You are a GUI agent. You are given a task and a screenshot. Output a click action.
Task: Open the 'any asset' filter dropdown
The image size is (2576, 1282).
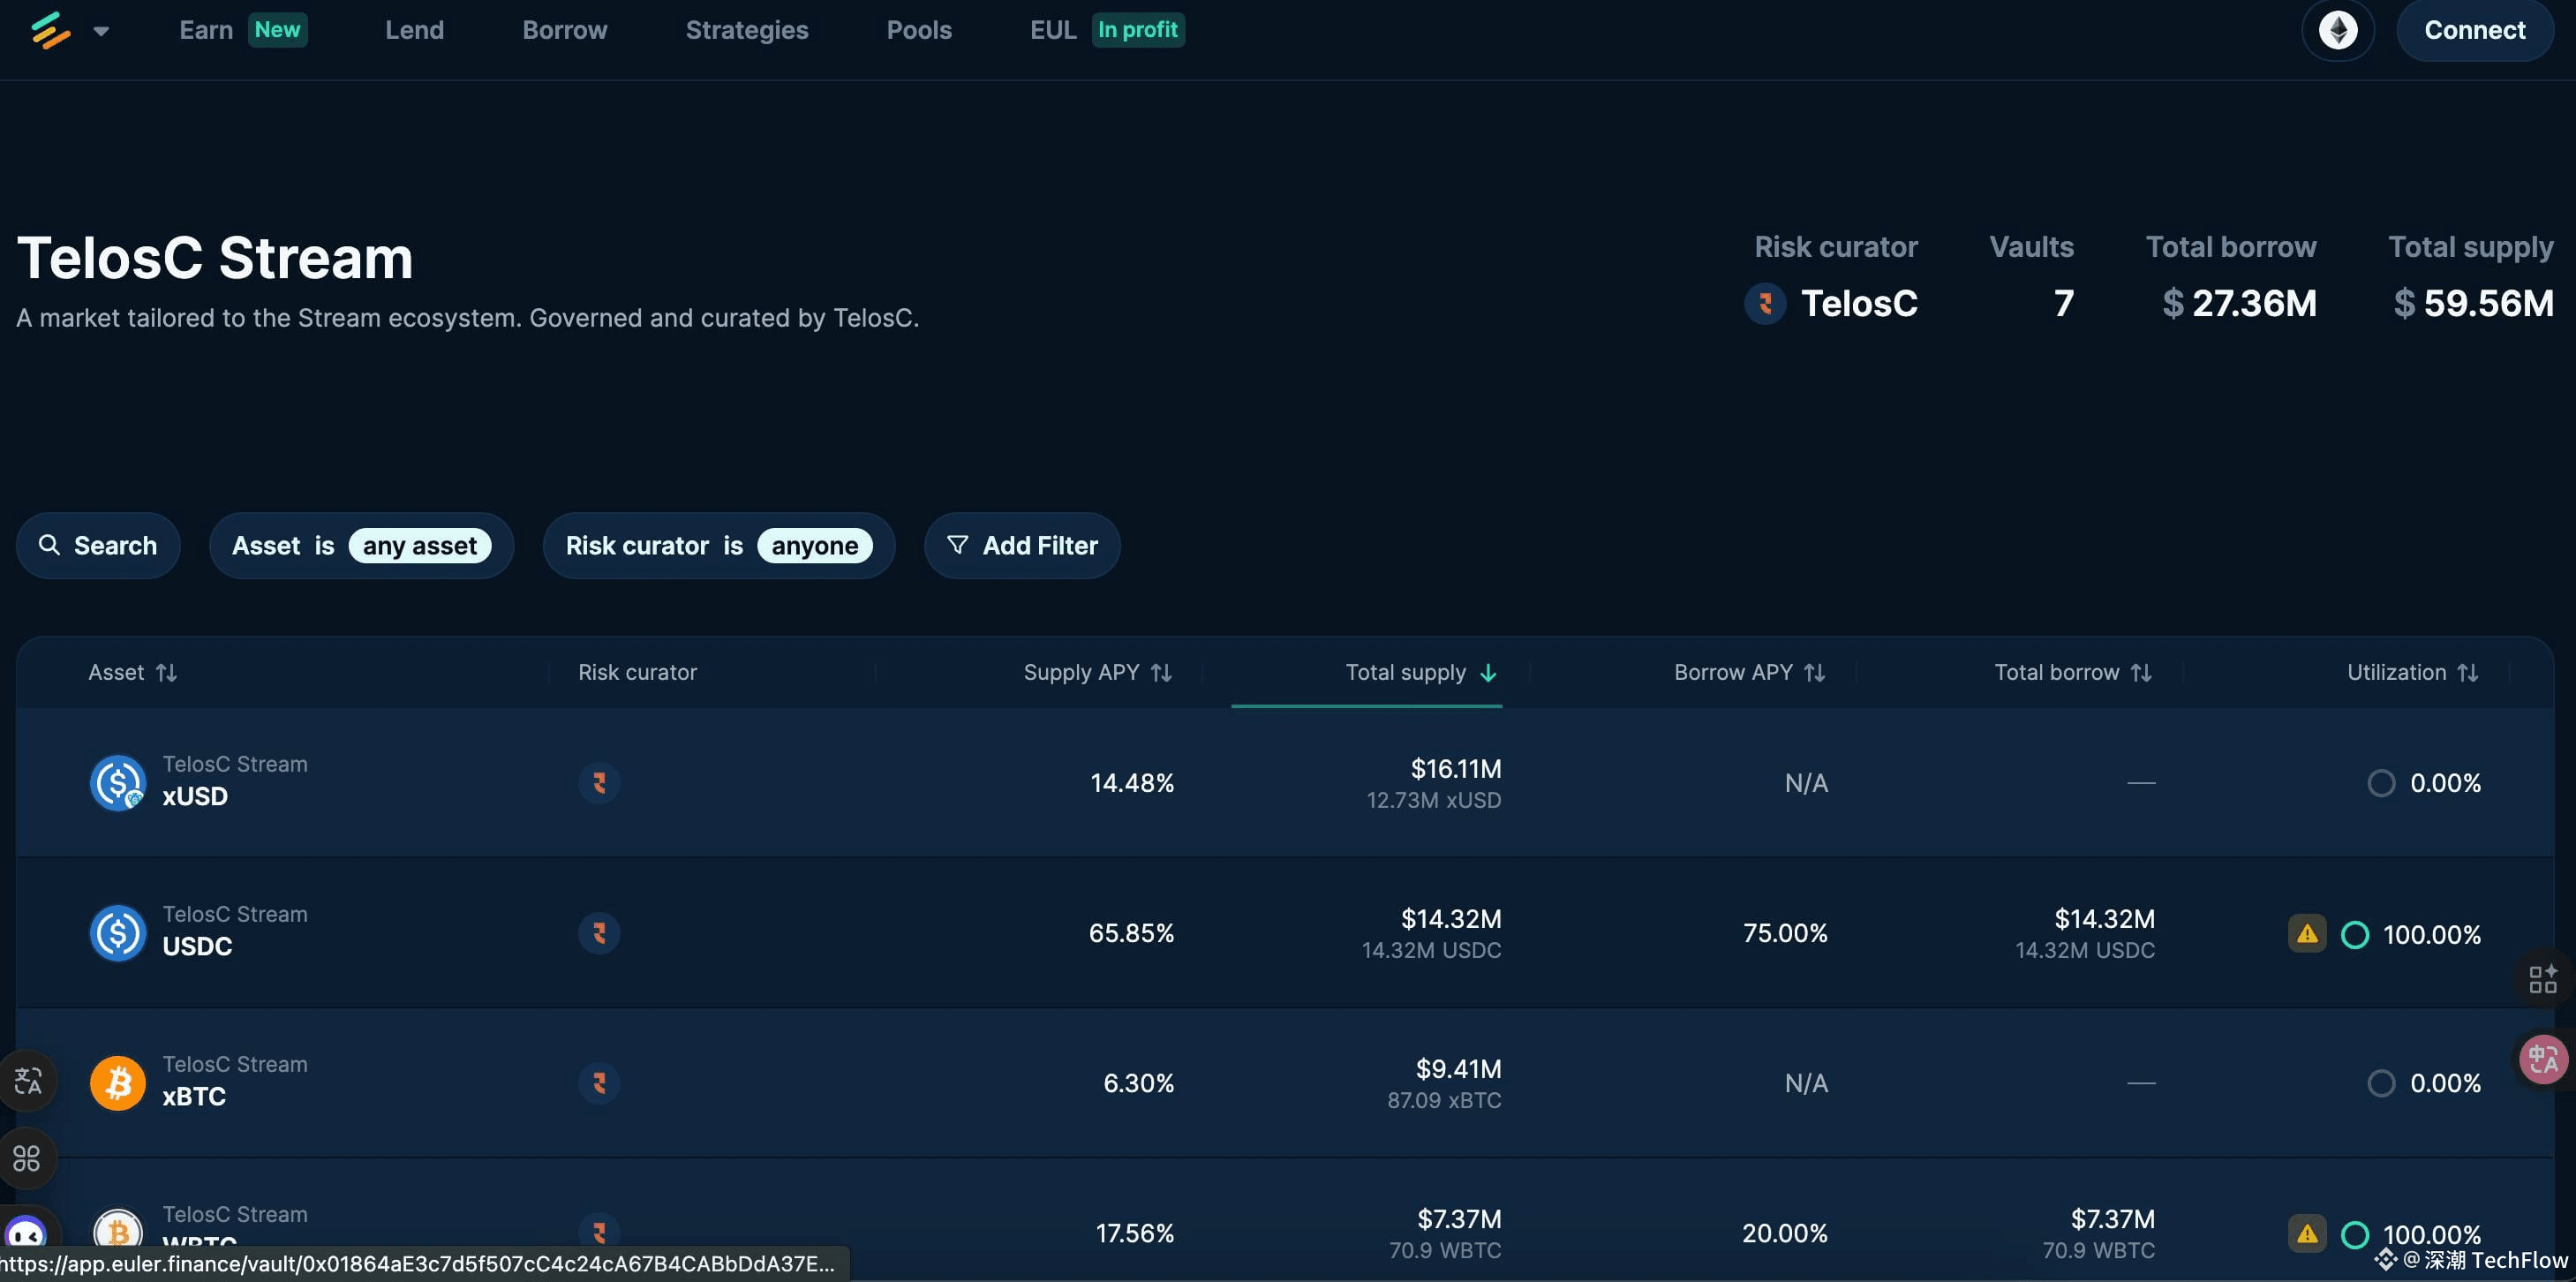click(419, 545)
